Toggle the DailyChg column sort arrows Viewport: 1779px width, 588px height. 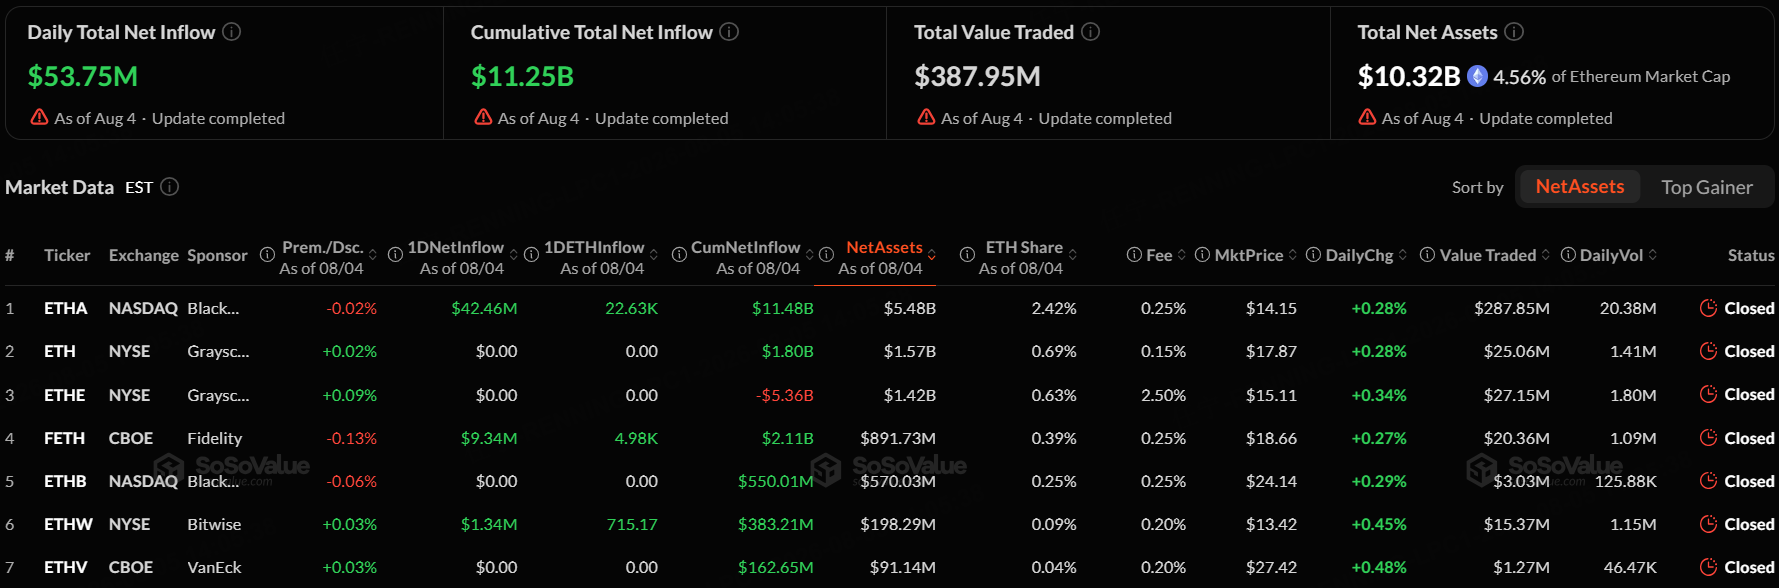(x=1403, y=255)
